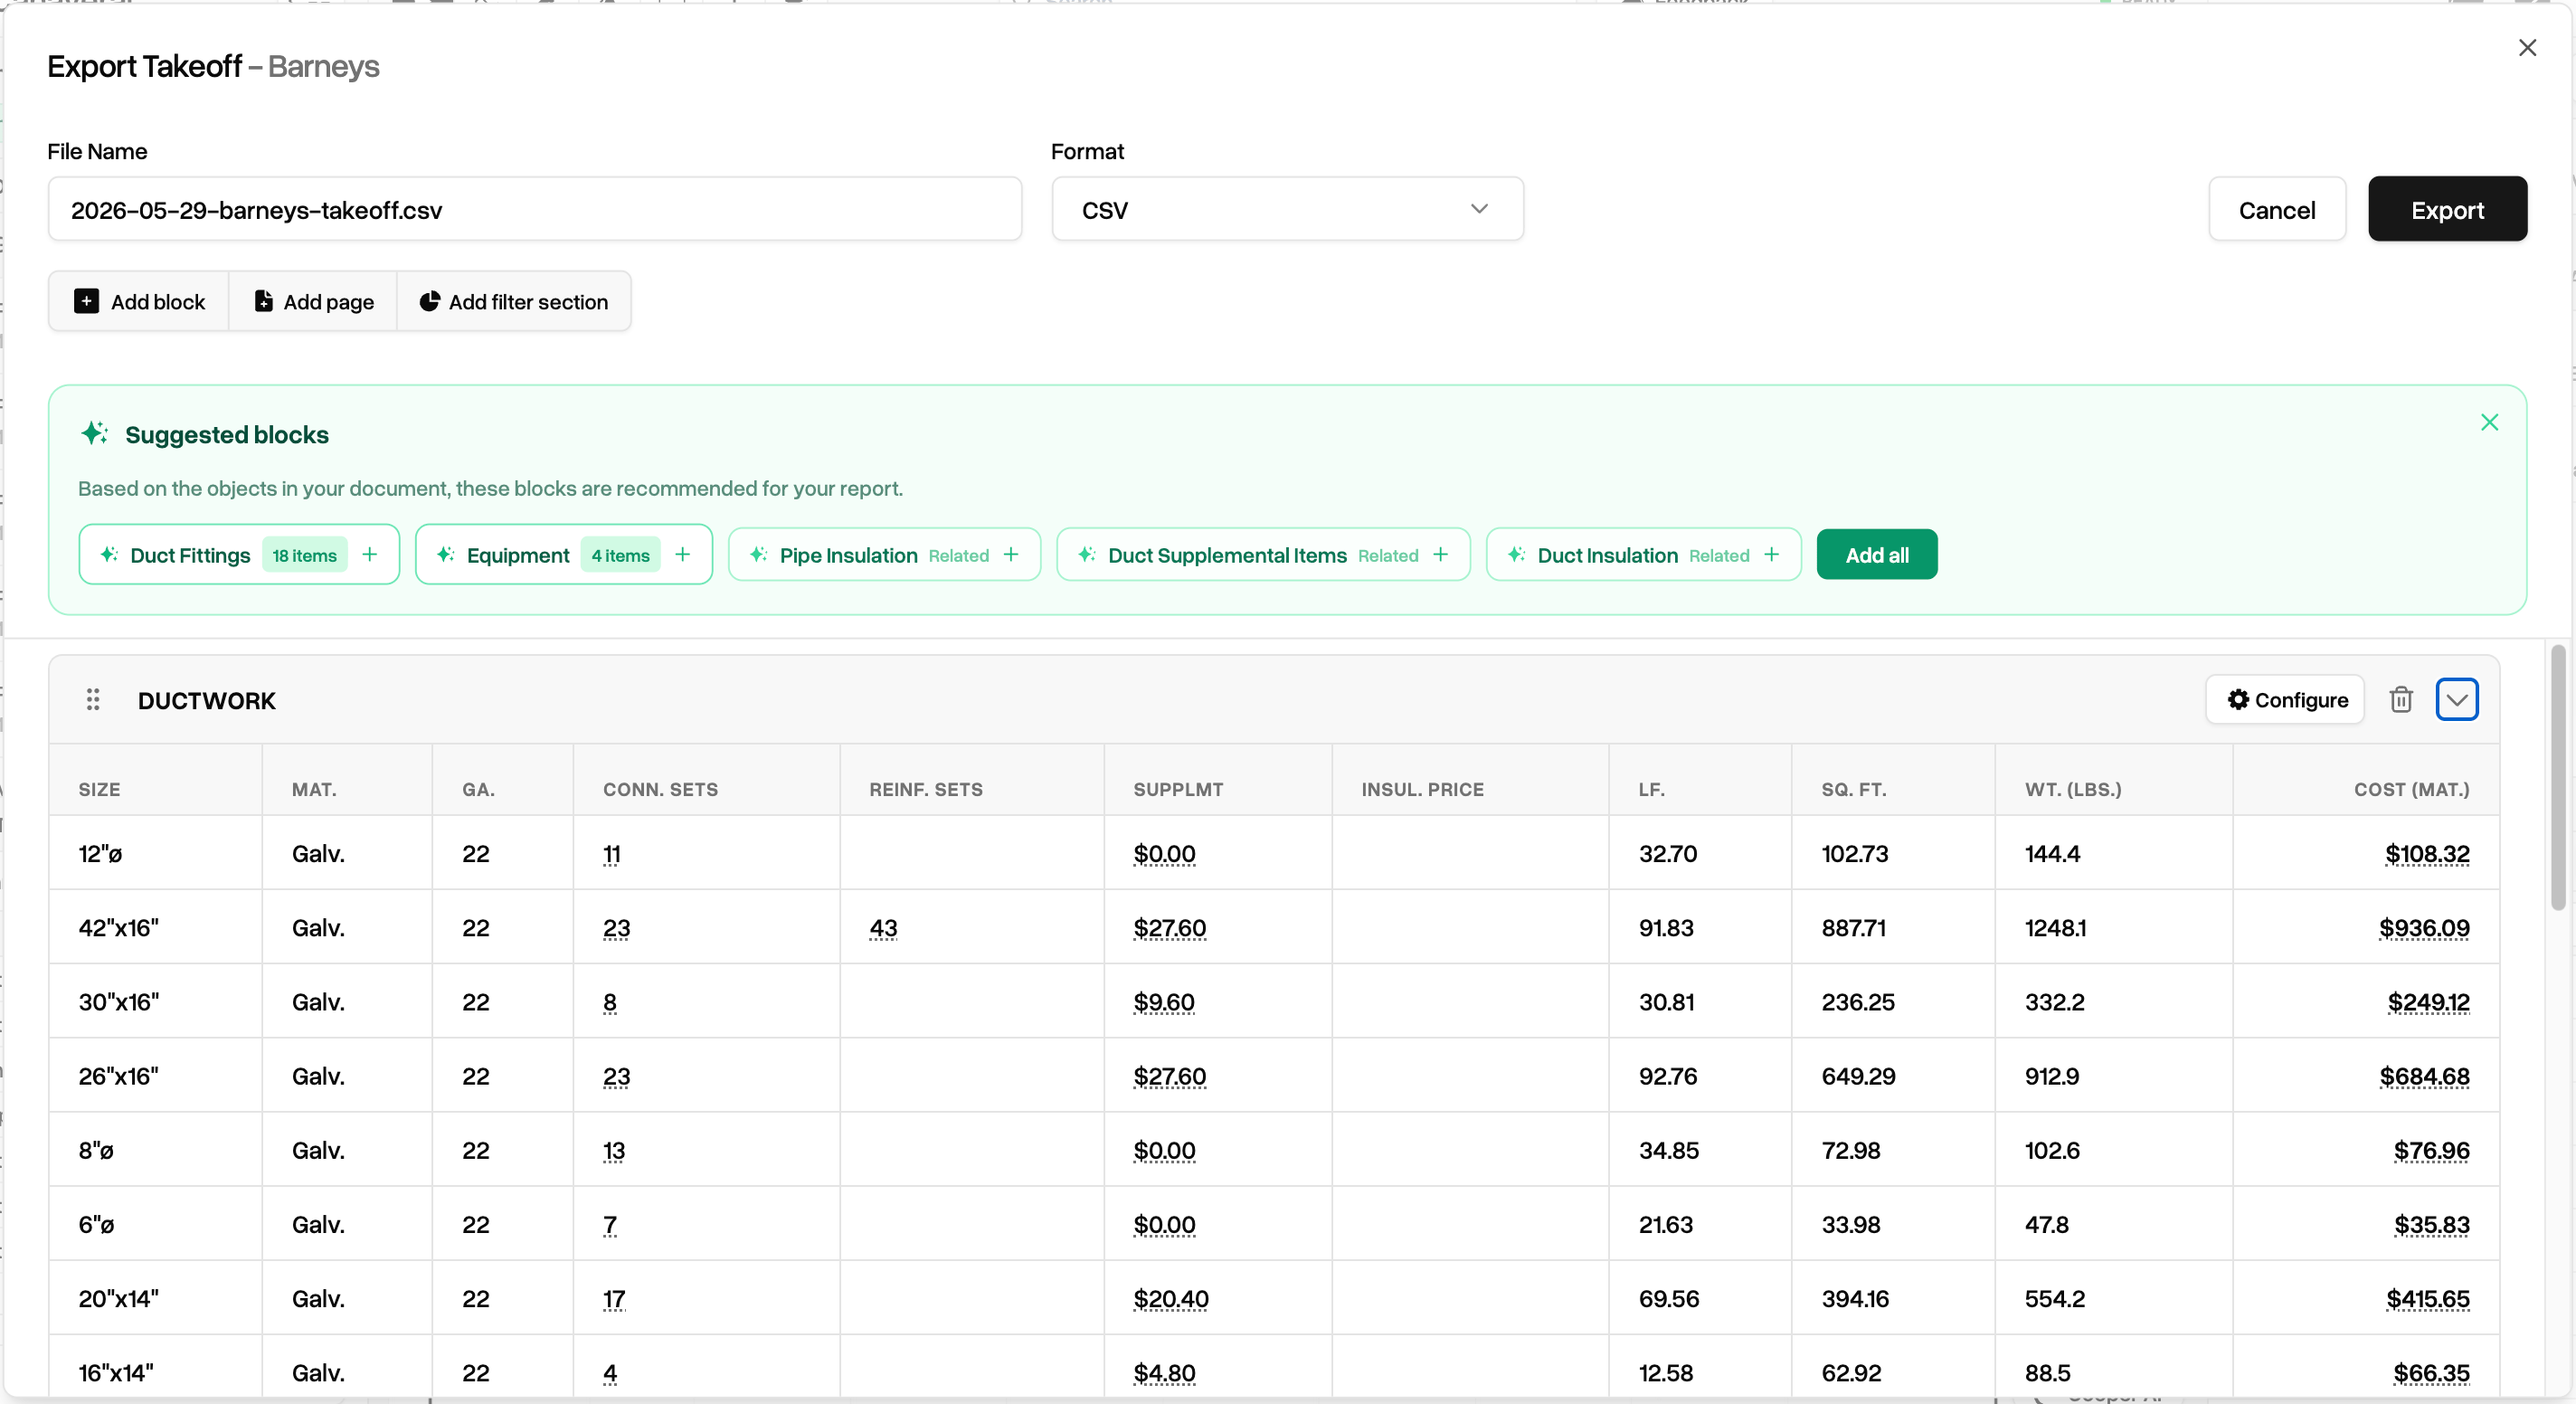The image size is (2576, 1404).
Task: Delete the DUCTWORK block with trash icon
Action: [x=2401, y=700]
